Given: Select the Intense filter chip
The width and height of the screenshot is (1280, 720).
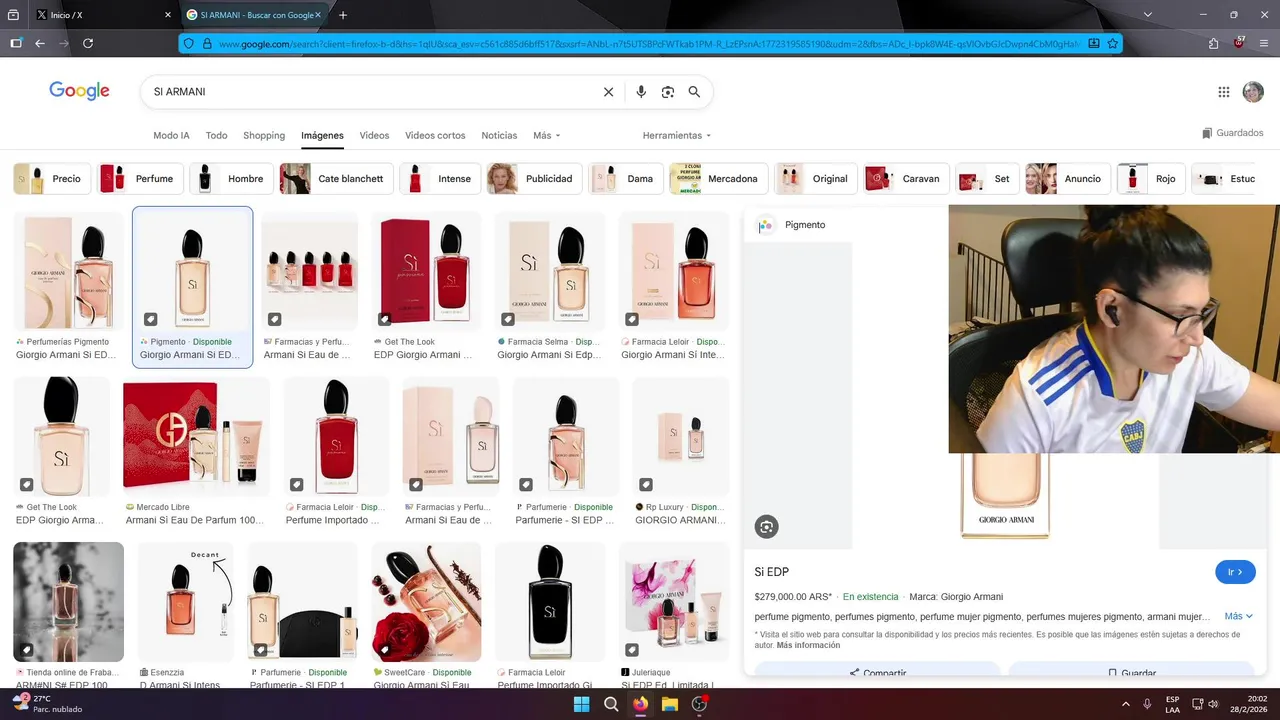Looking at the screenshot, I should 440,179.
